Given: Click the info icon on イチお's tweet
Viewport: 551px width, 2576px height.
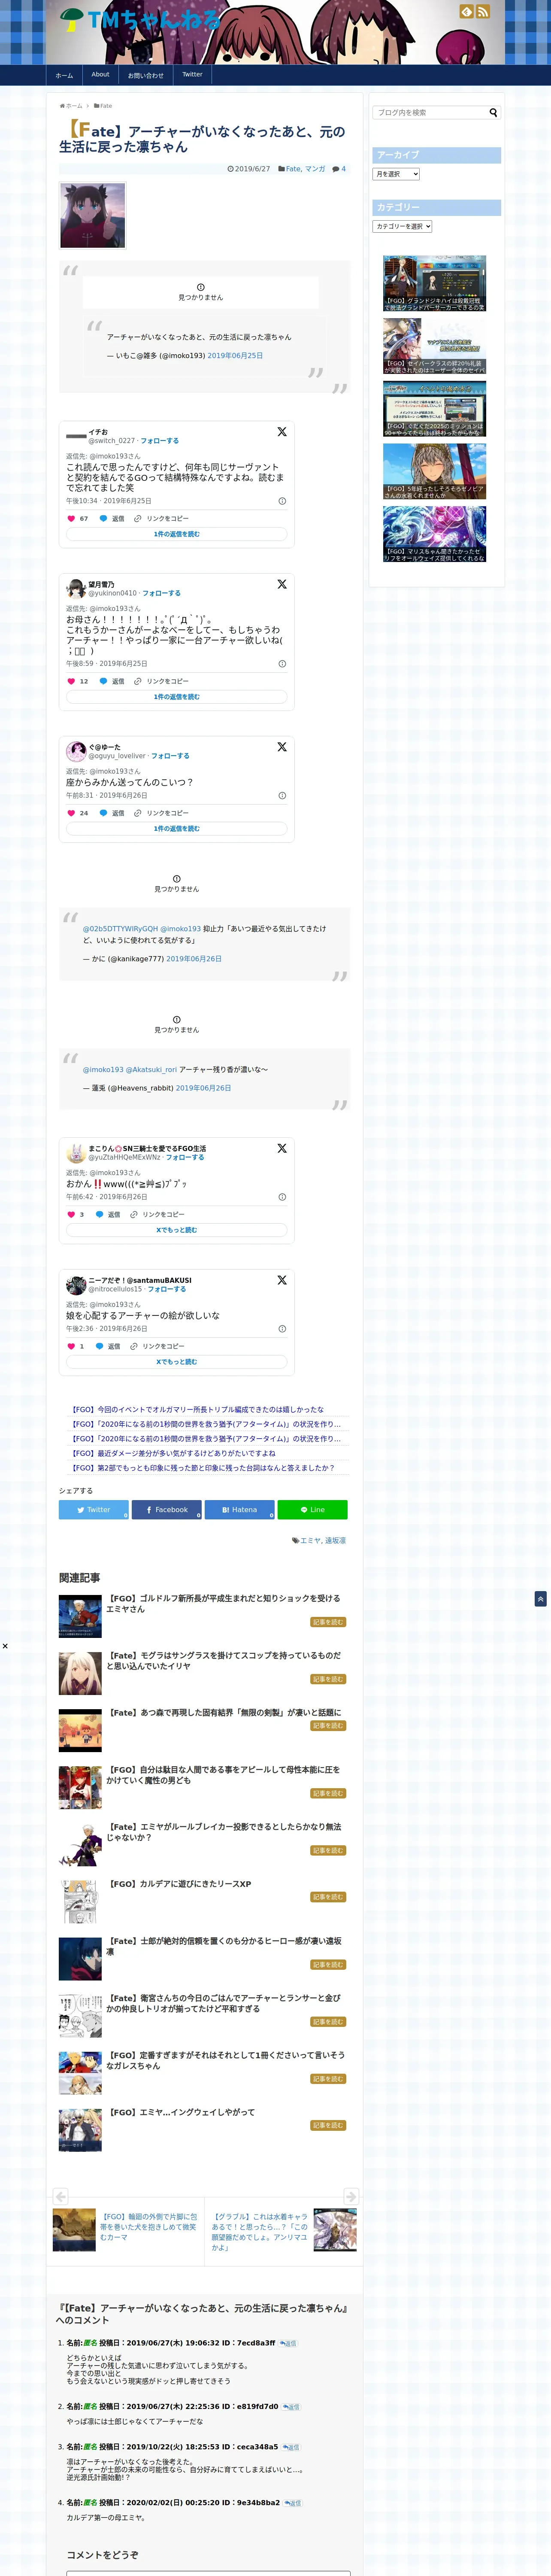Looking at the screenshot, I should point(282,501).
